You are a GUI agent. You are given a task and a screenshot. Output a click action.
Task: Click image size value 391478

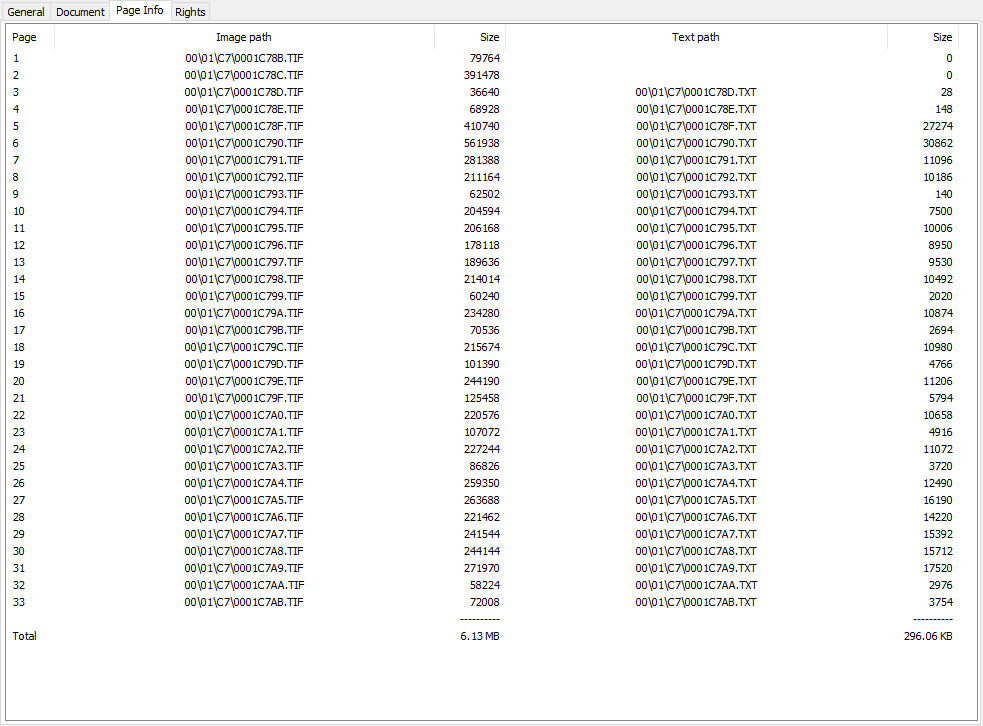(x=481, y=75)
